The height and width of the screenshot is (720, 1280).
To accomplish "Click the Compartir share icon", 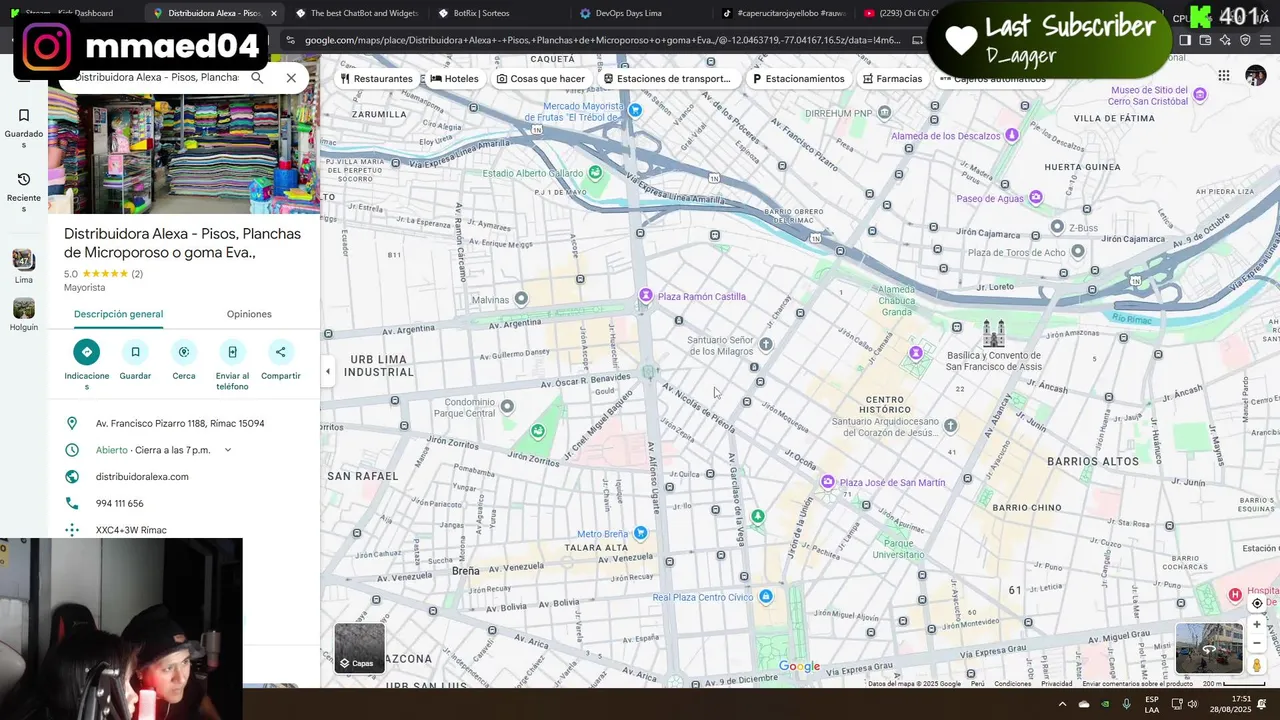I will click(281, 352).
